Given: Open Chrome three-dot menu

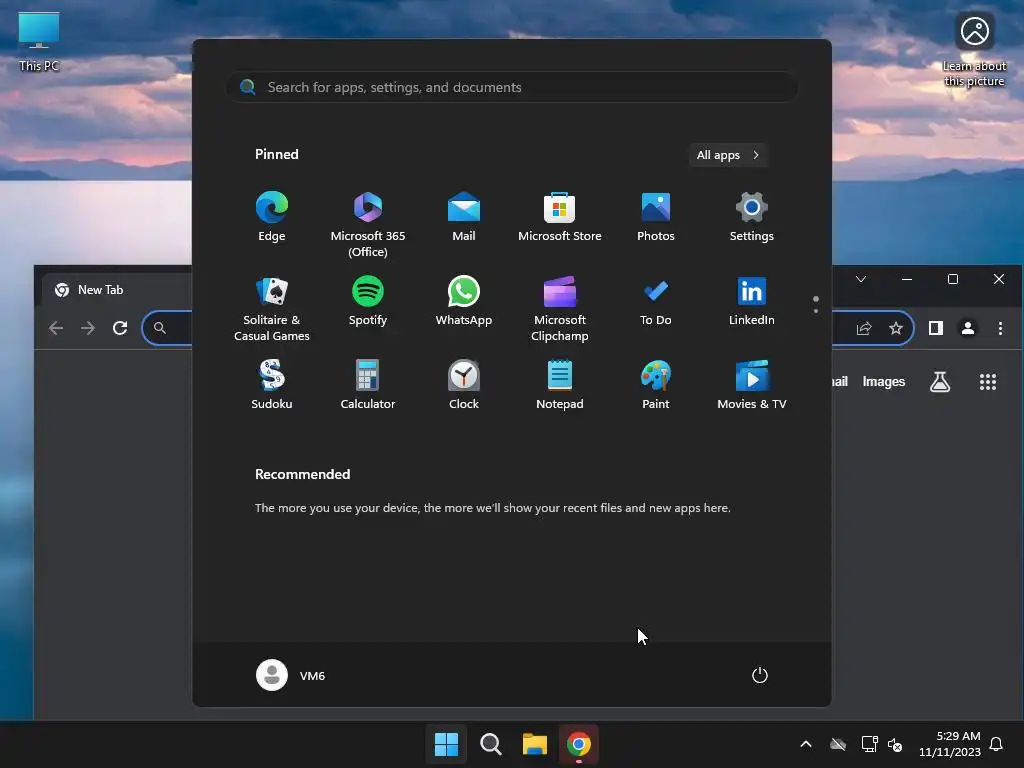Looking at the screenshot, I should click(x=1000, y=328).
